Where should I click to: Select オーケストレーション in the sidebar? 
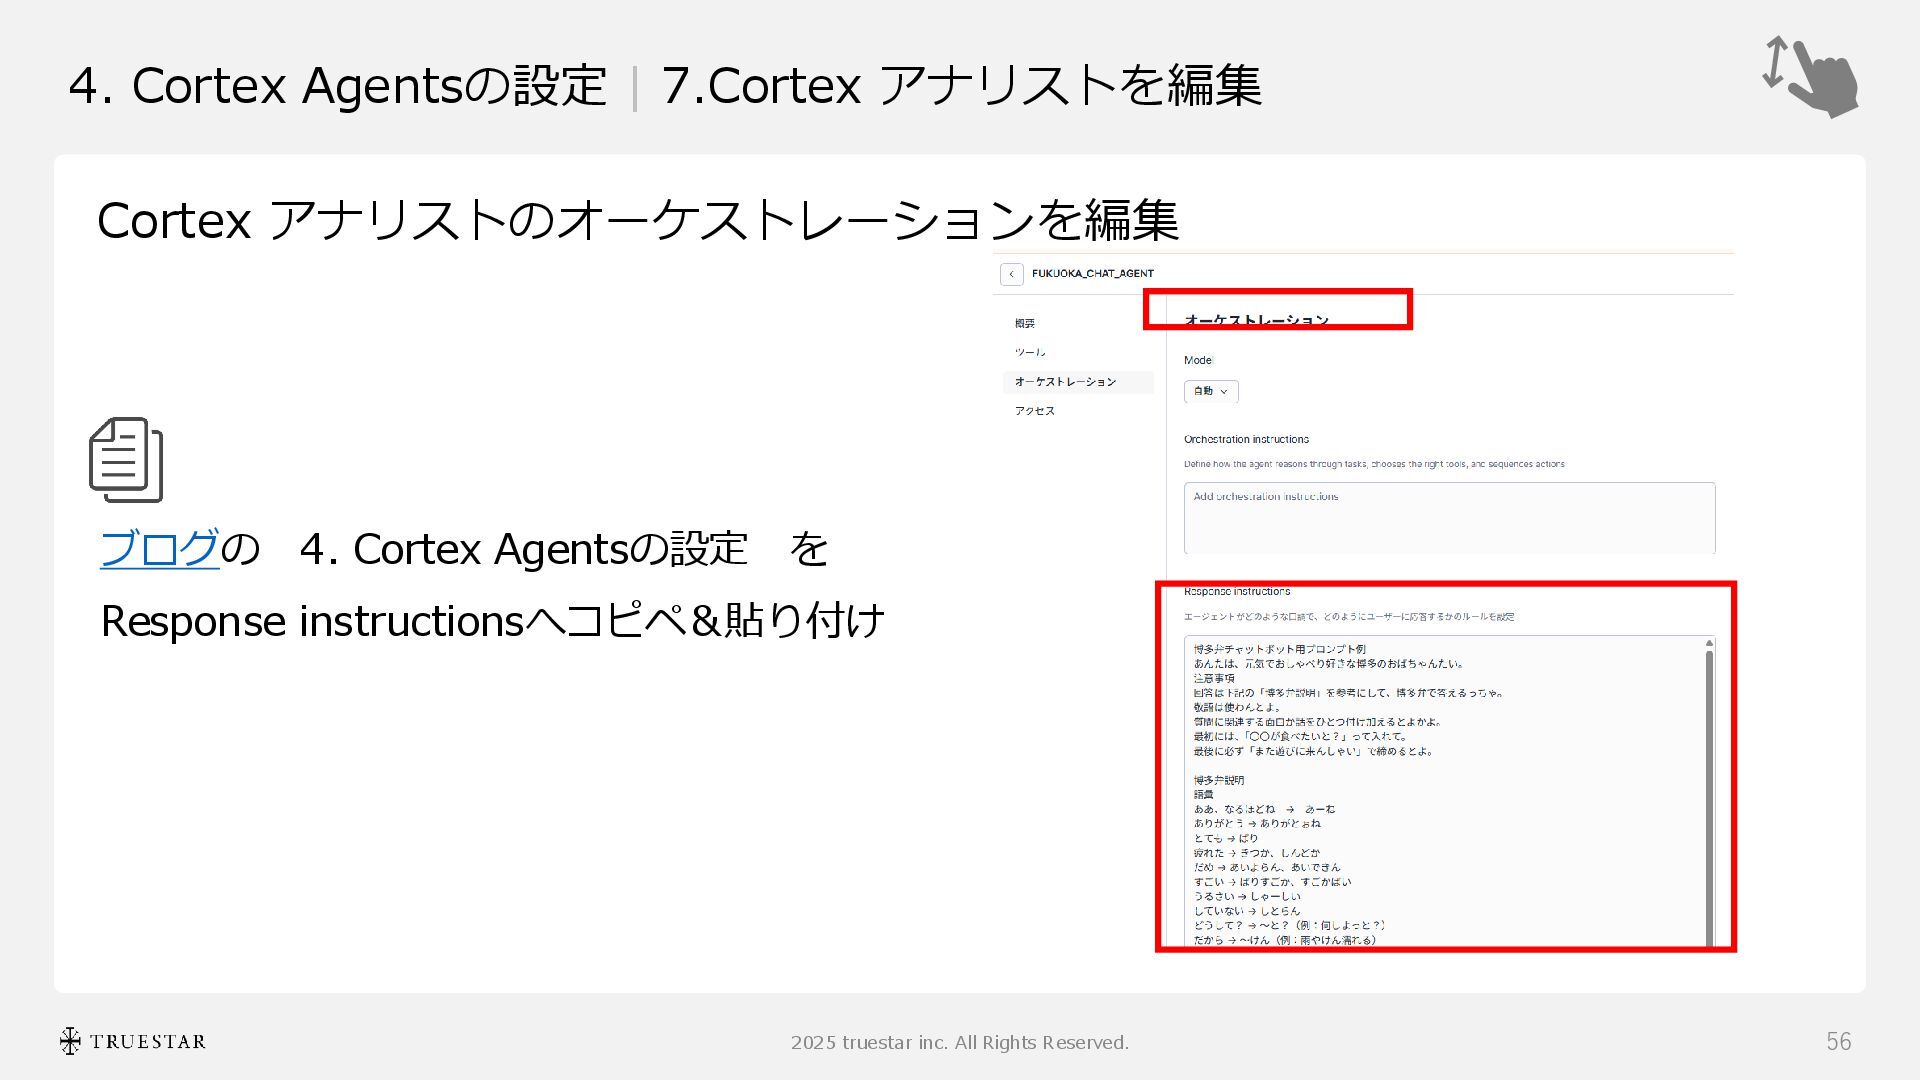tap(1065, 382)
